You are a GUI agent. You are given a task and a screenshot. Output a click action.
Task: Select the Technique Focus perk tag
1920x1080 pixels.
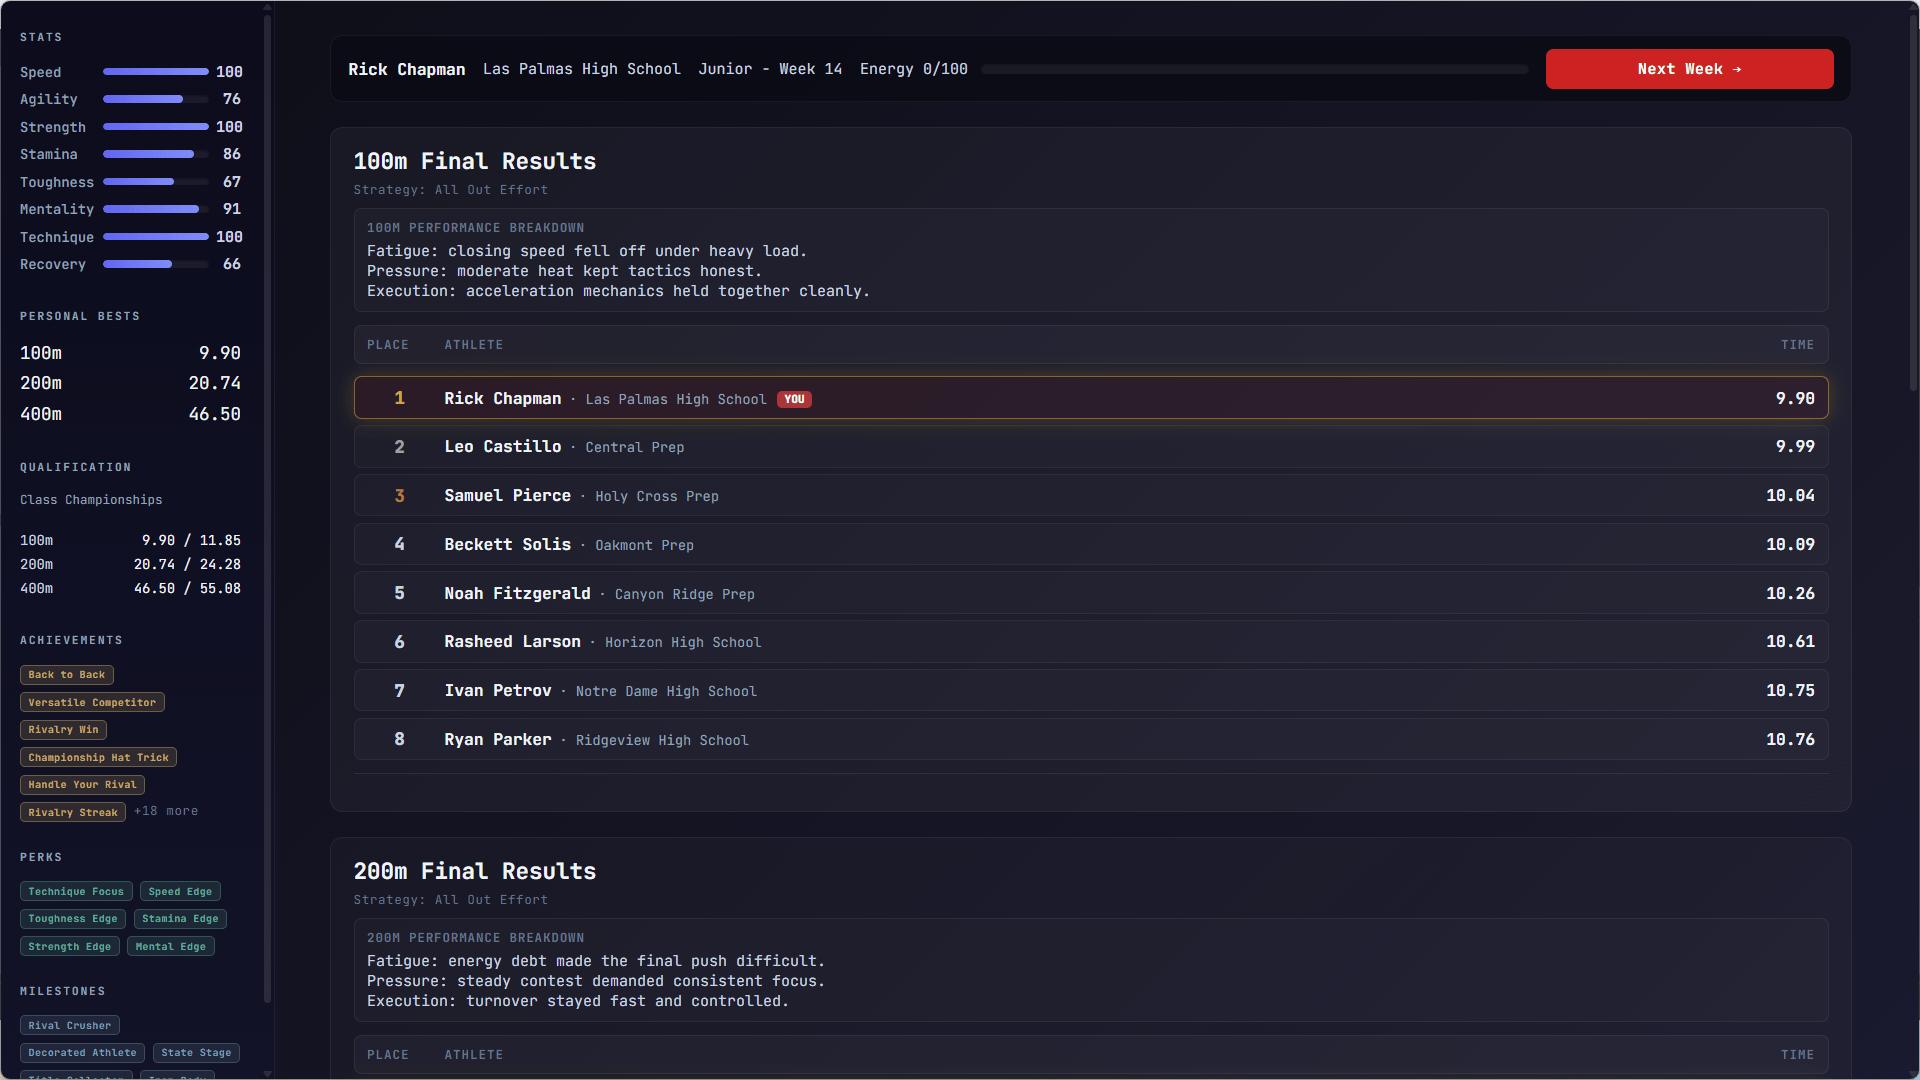(76, 892)
